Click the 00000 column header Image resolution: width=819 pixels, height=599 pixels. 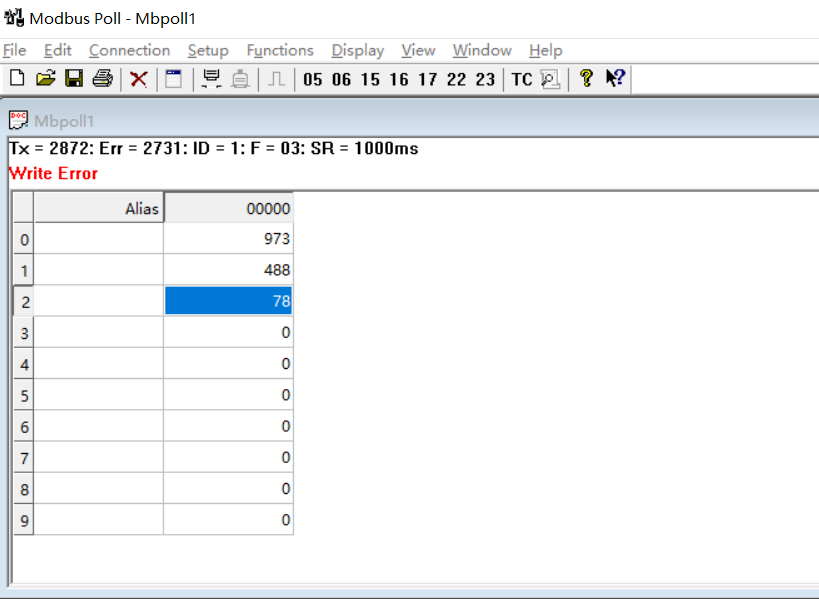tap(229, 208)
